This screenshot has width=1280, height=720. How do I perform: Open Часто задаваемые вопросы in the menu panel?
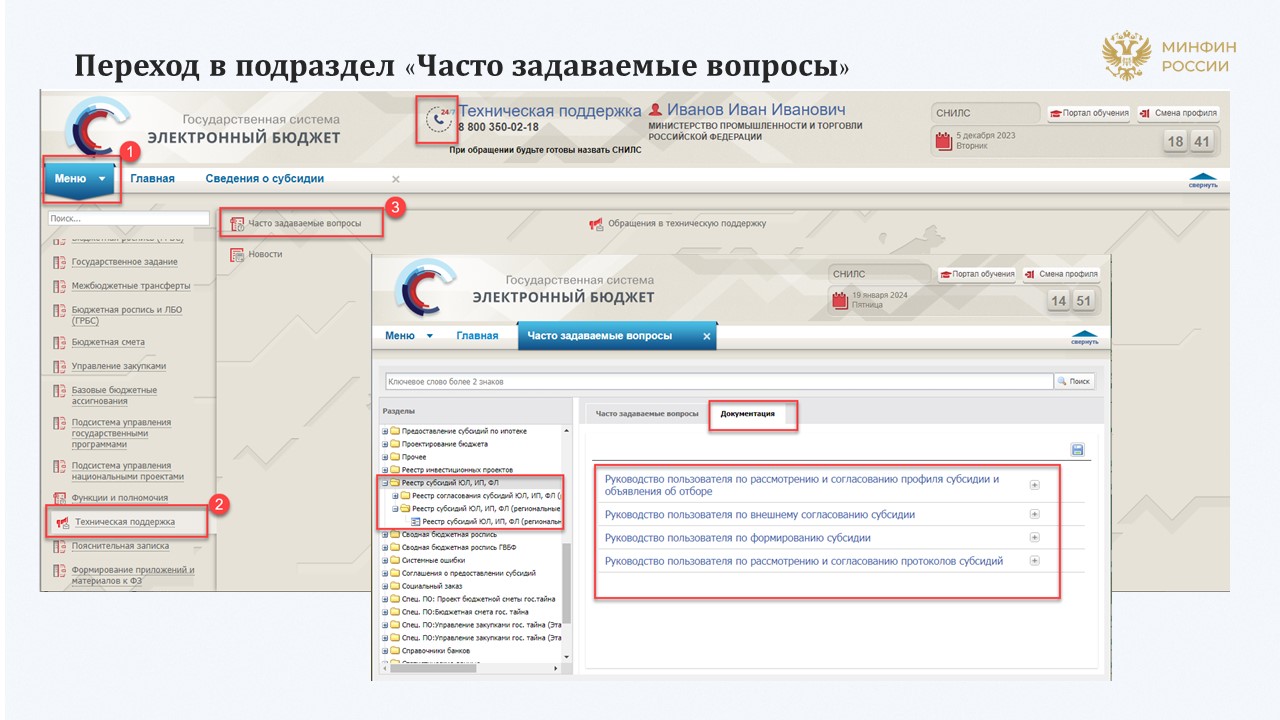tap(304, 223)
